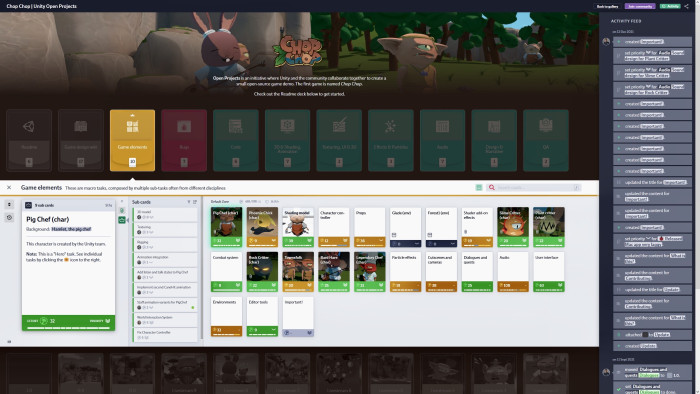700x394 pixels.
Task: Click priority chevron on Editor tools card
Action: (x=274, y=330)
